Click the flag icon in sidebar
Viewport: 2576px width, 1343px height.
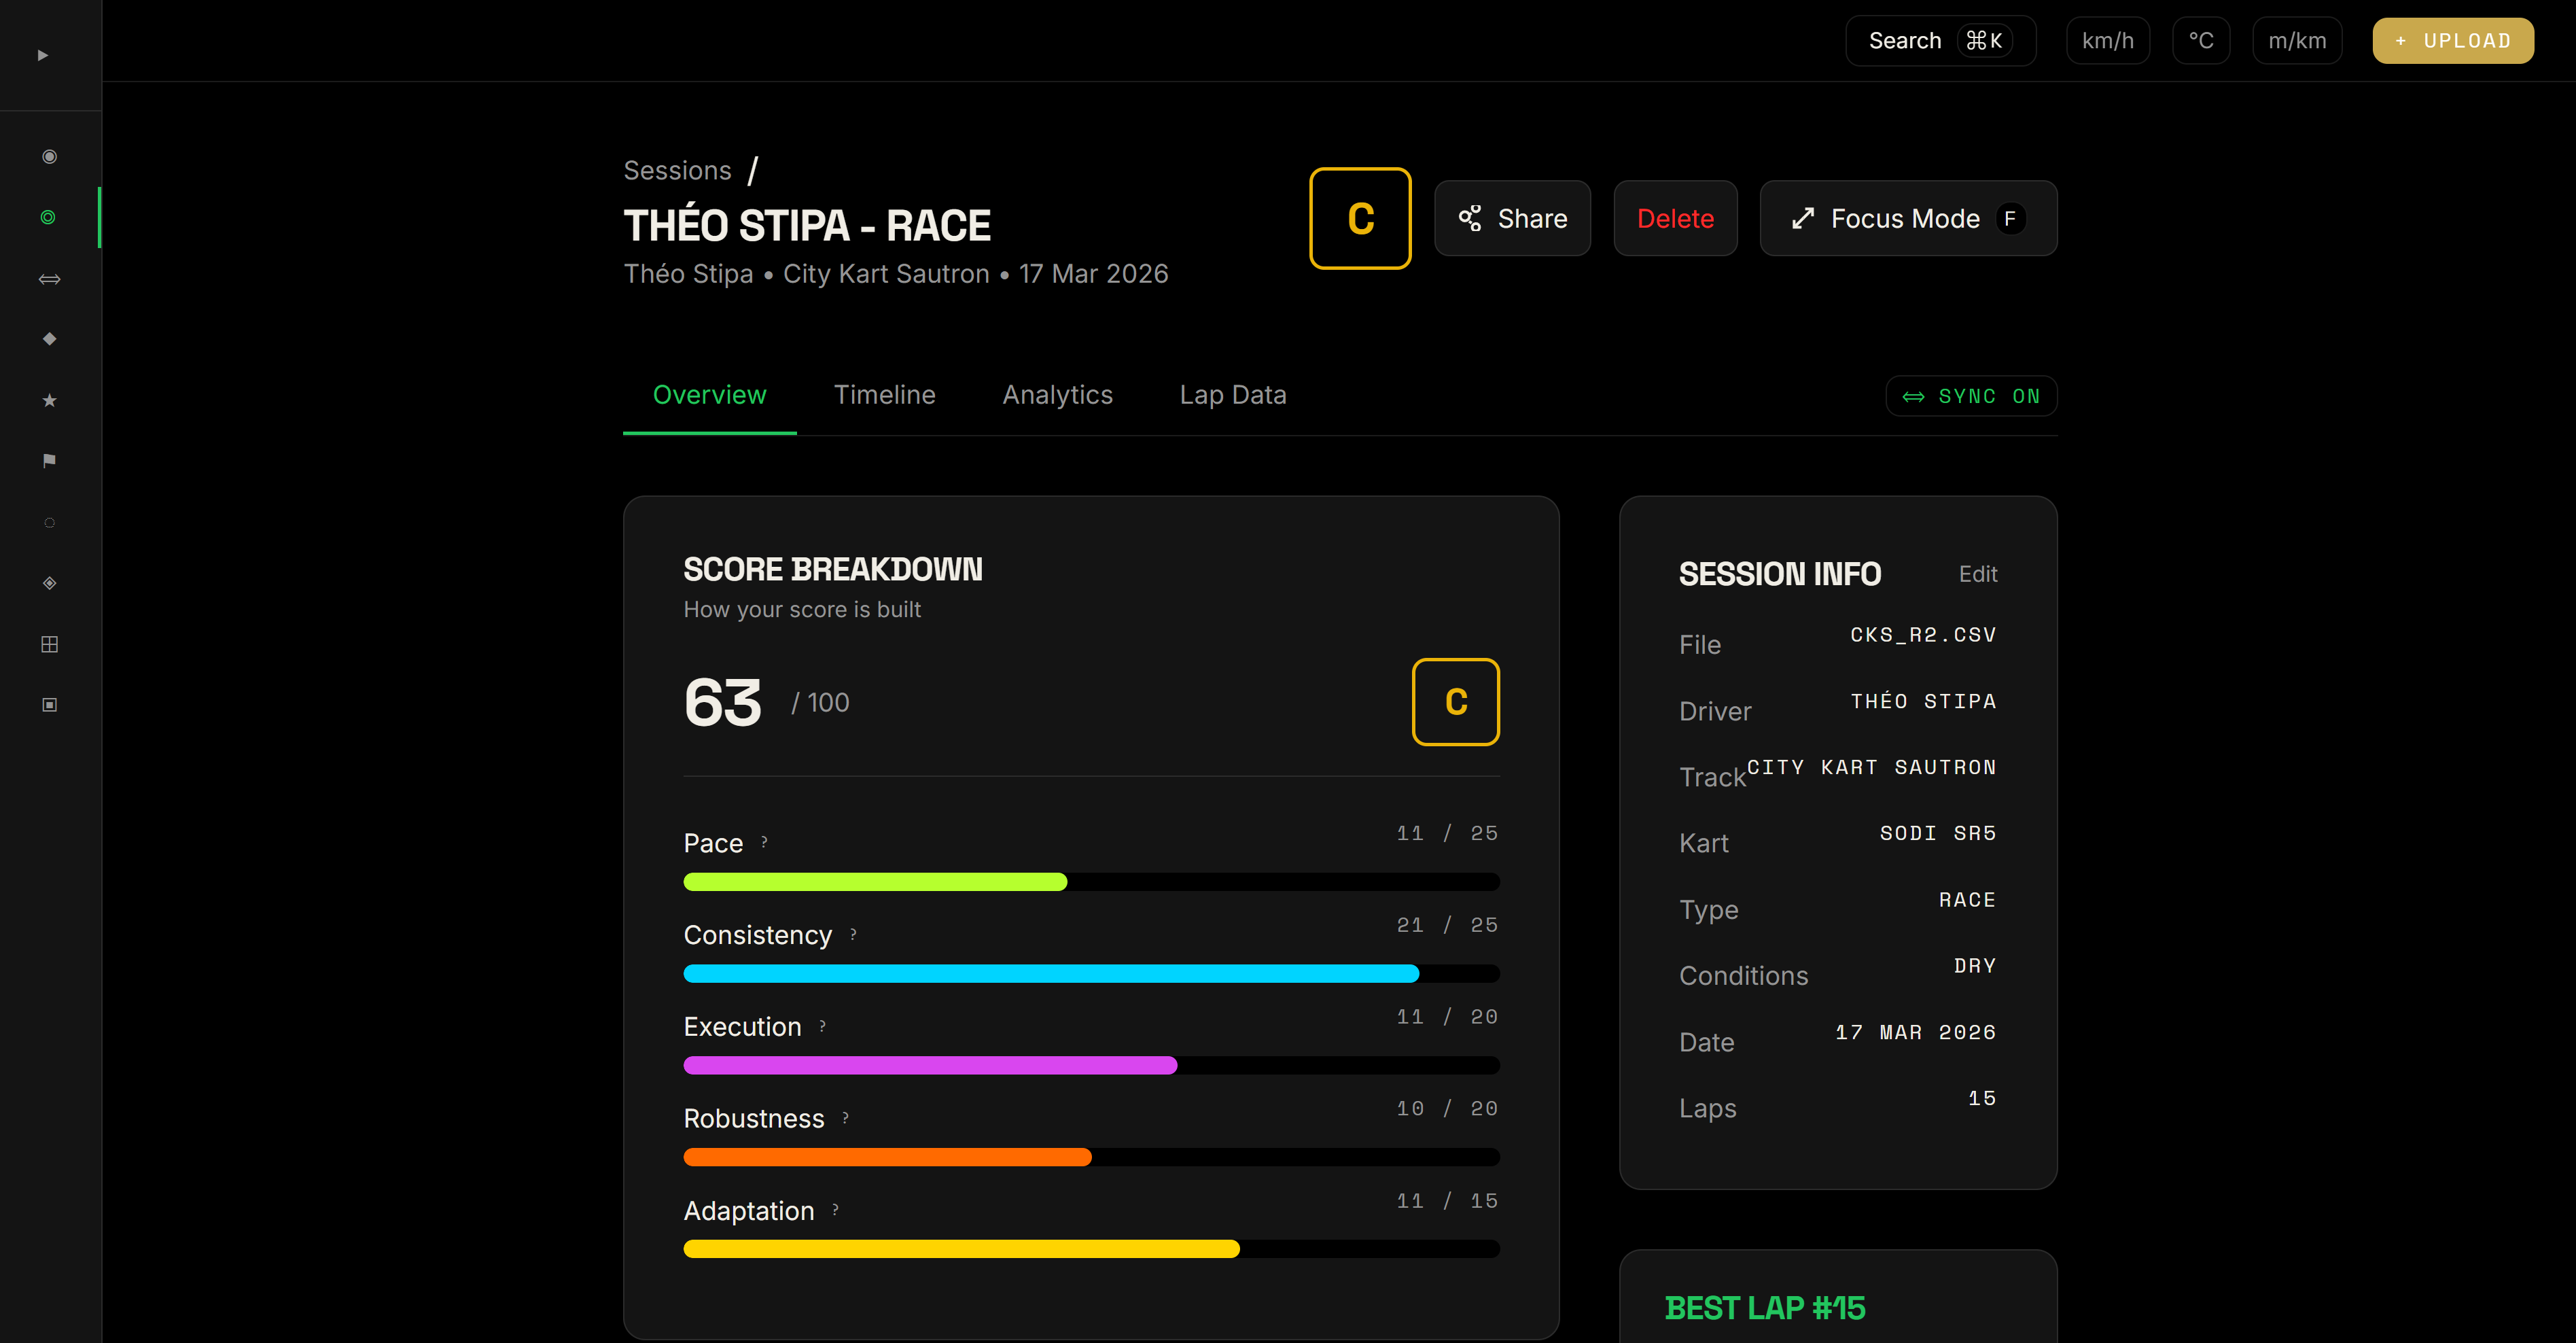[49, 460]
